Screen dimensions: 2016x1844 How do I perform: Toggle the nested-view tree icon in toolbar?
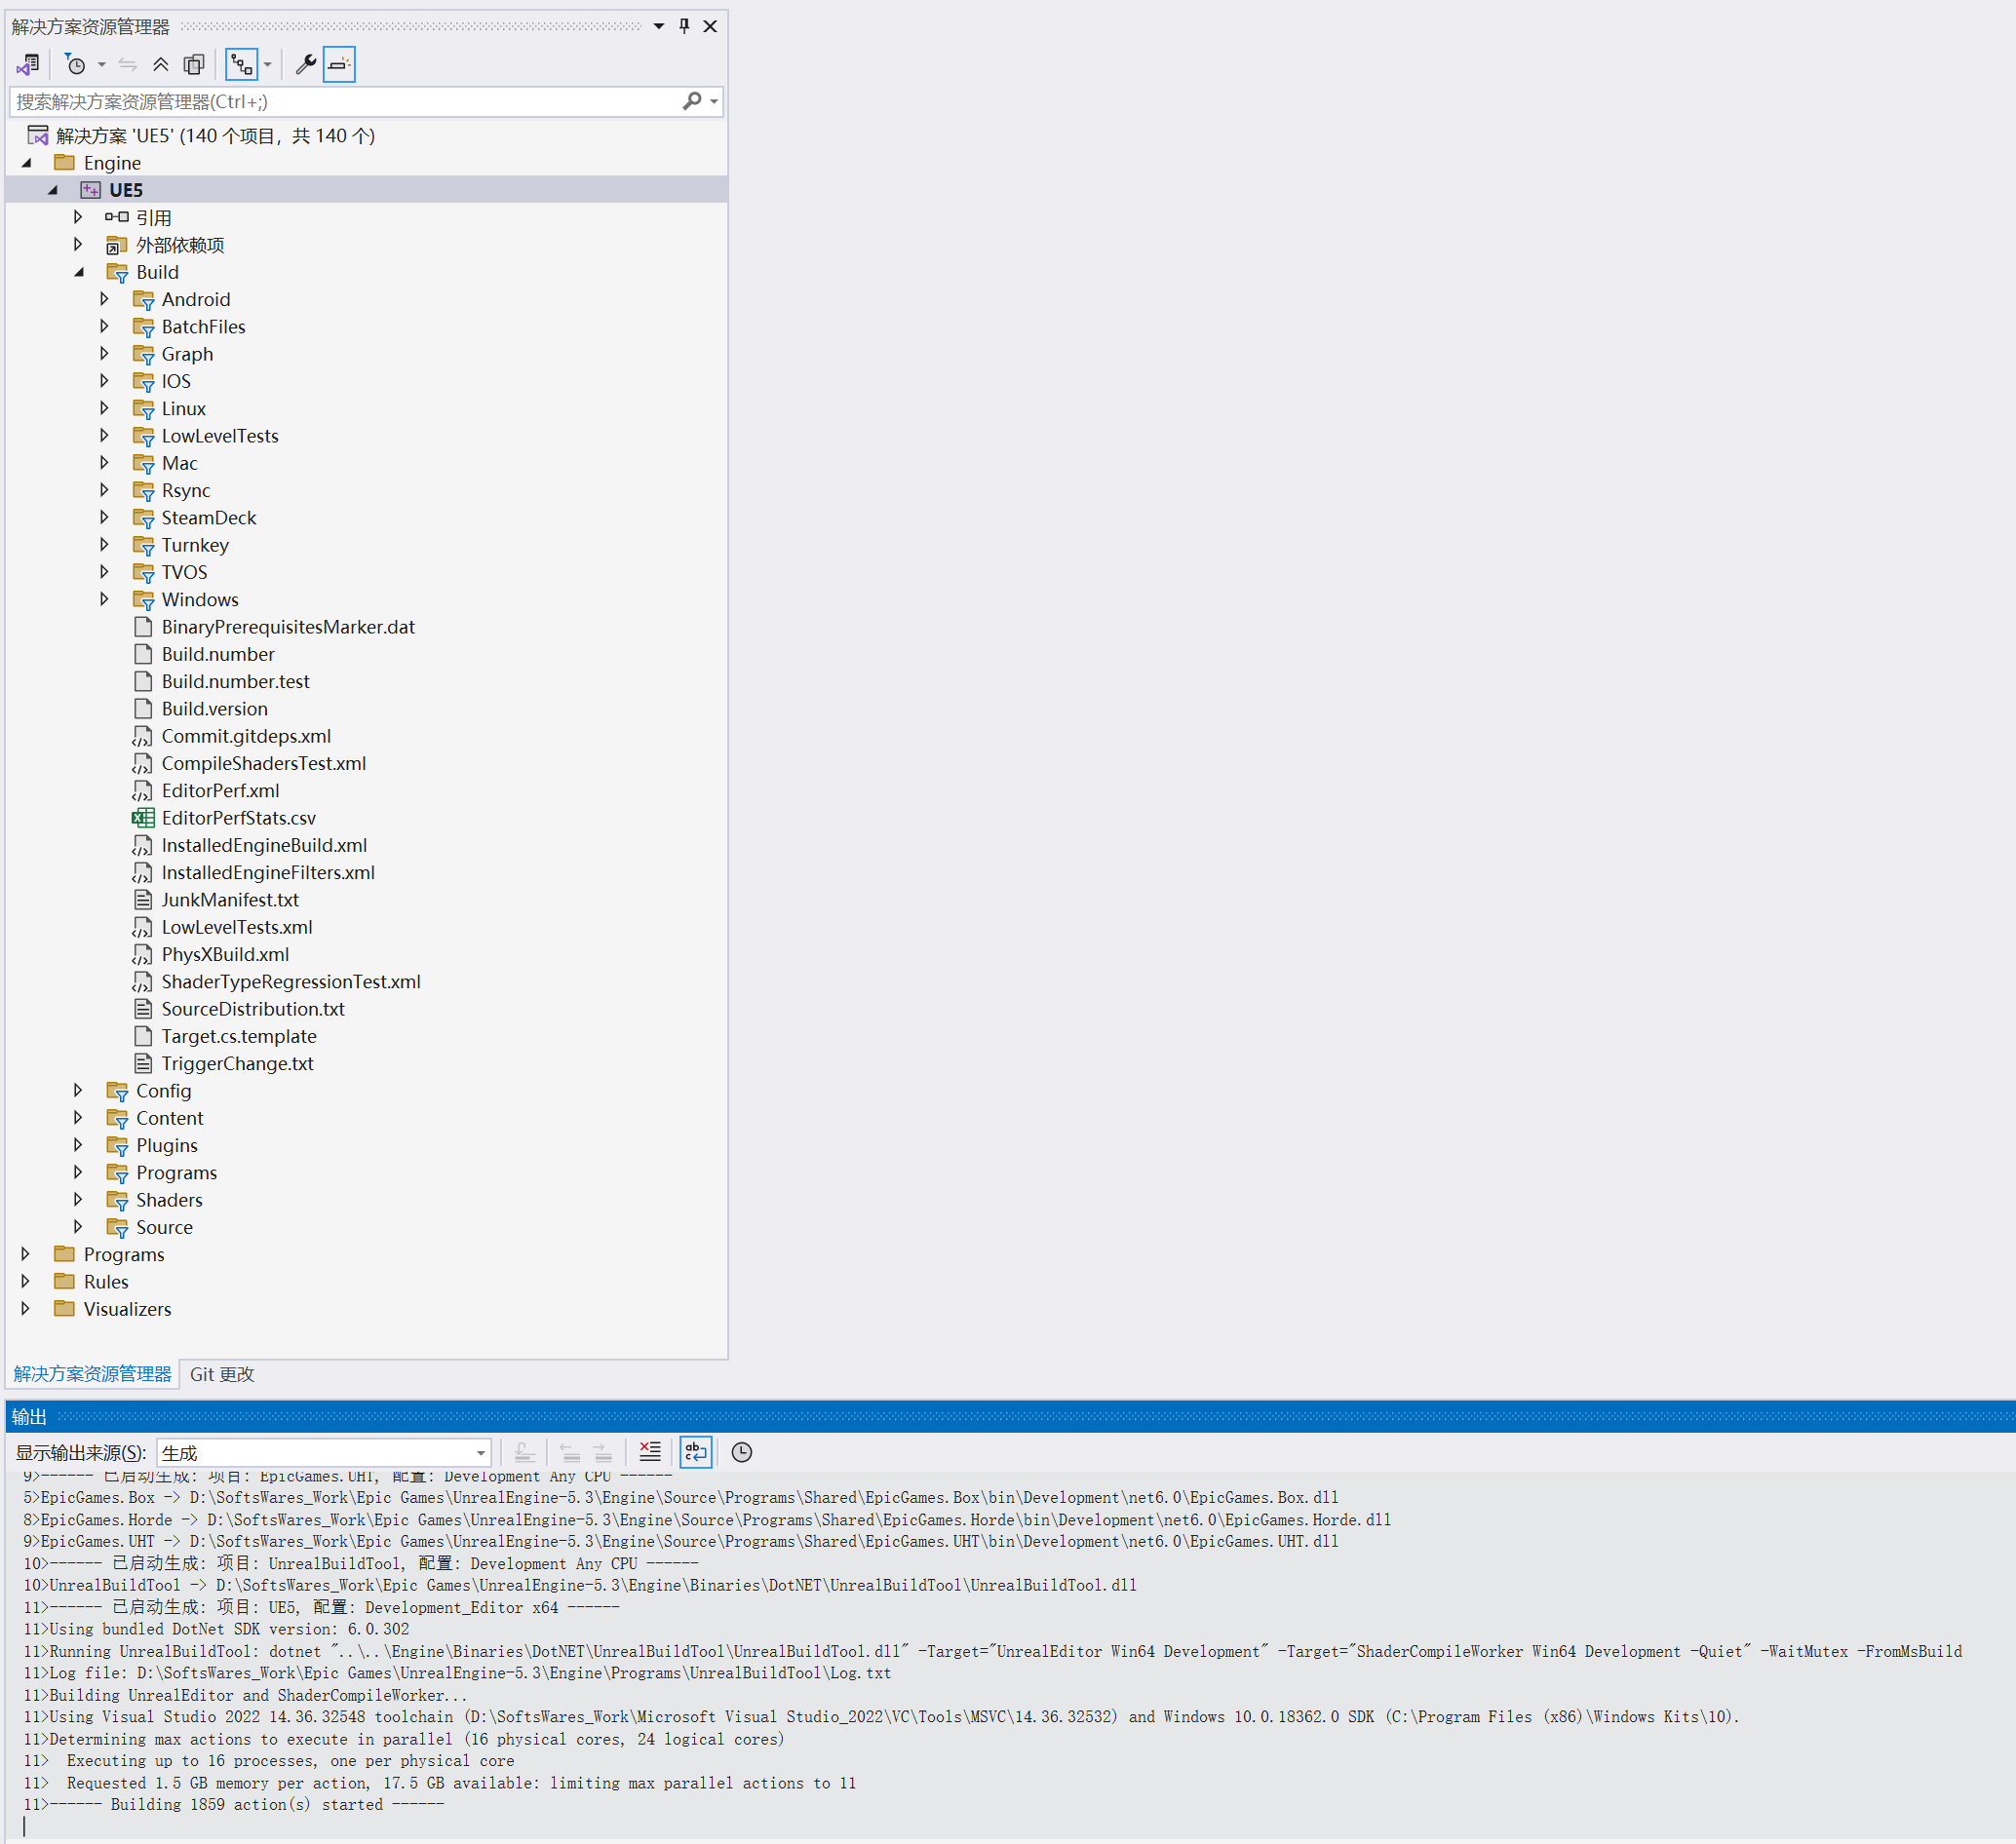click(242, 65)
